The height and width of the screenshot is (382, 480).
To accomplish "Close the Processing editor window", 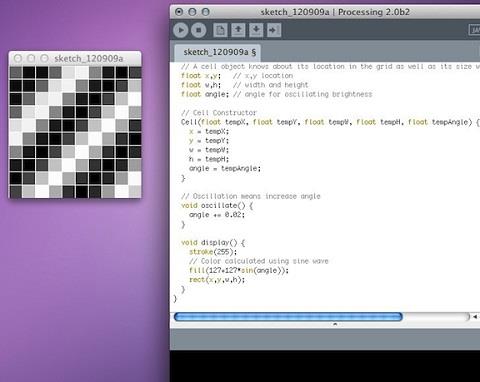I will point(179,12).
